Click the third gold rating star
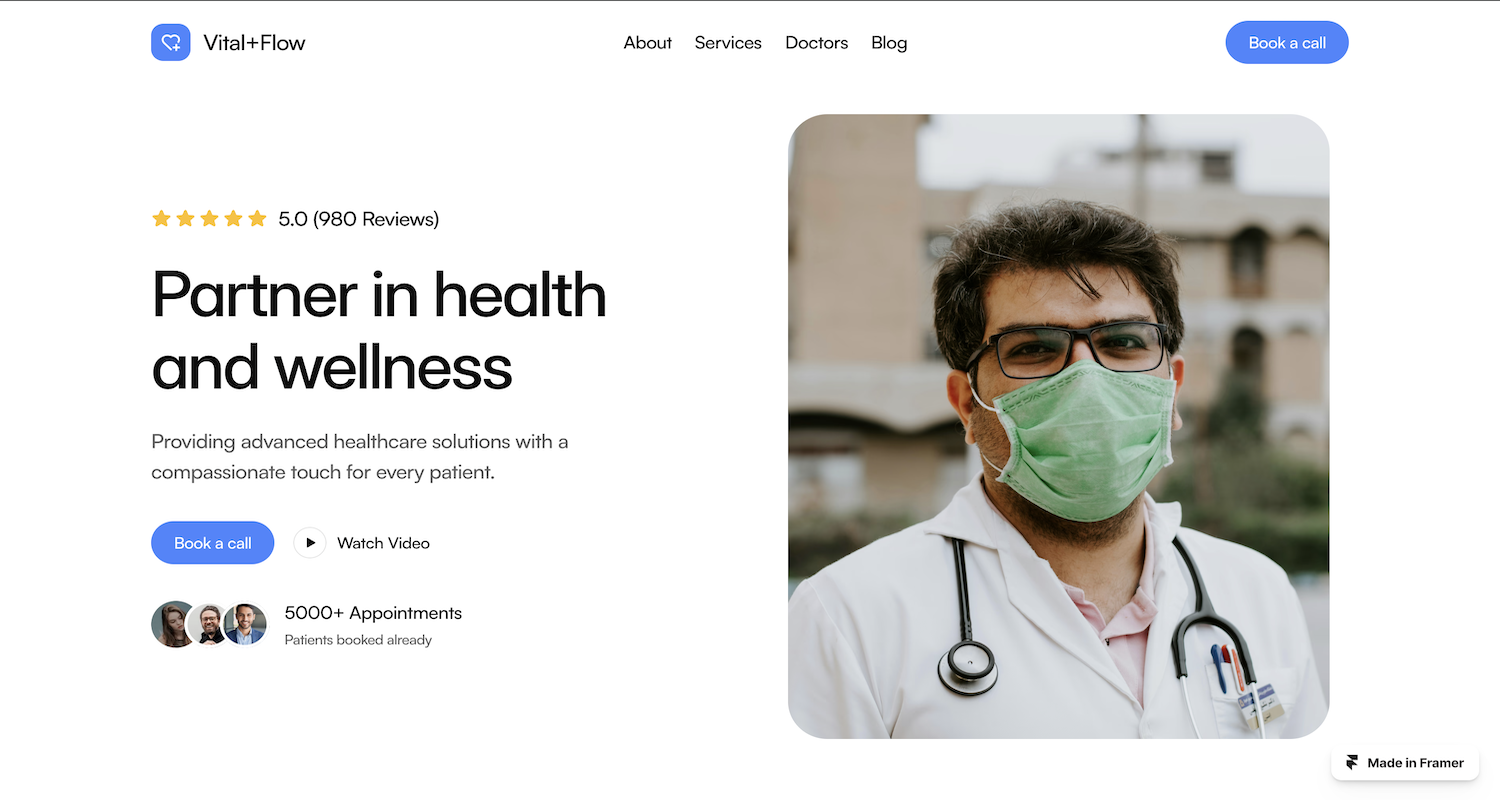Viewport: 1500px width, 800px height. [x=209, y=218]
